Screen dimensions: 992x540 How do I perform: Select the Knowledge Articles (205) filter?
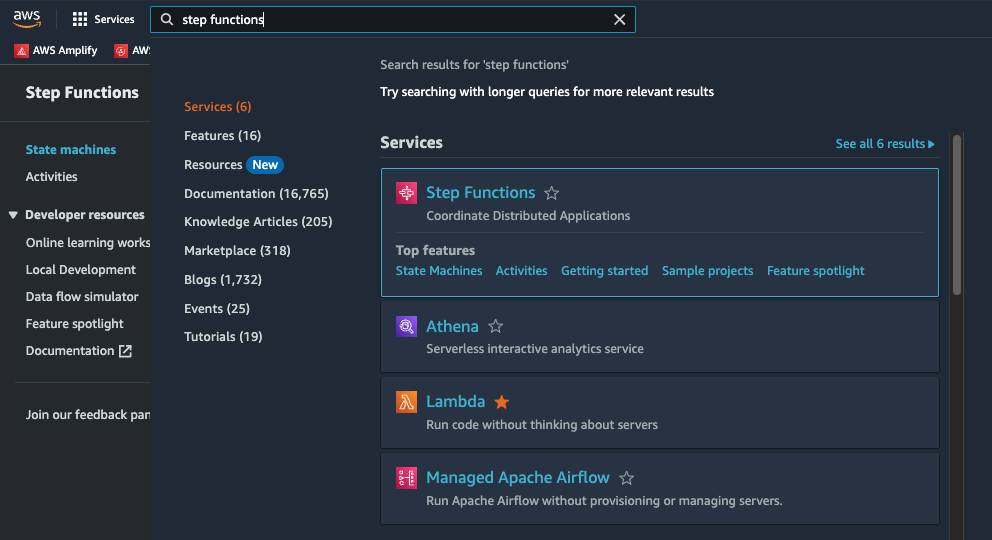258,221
